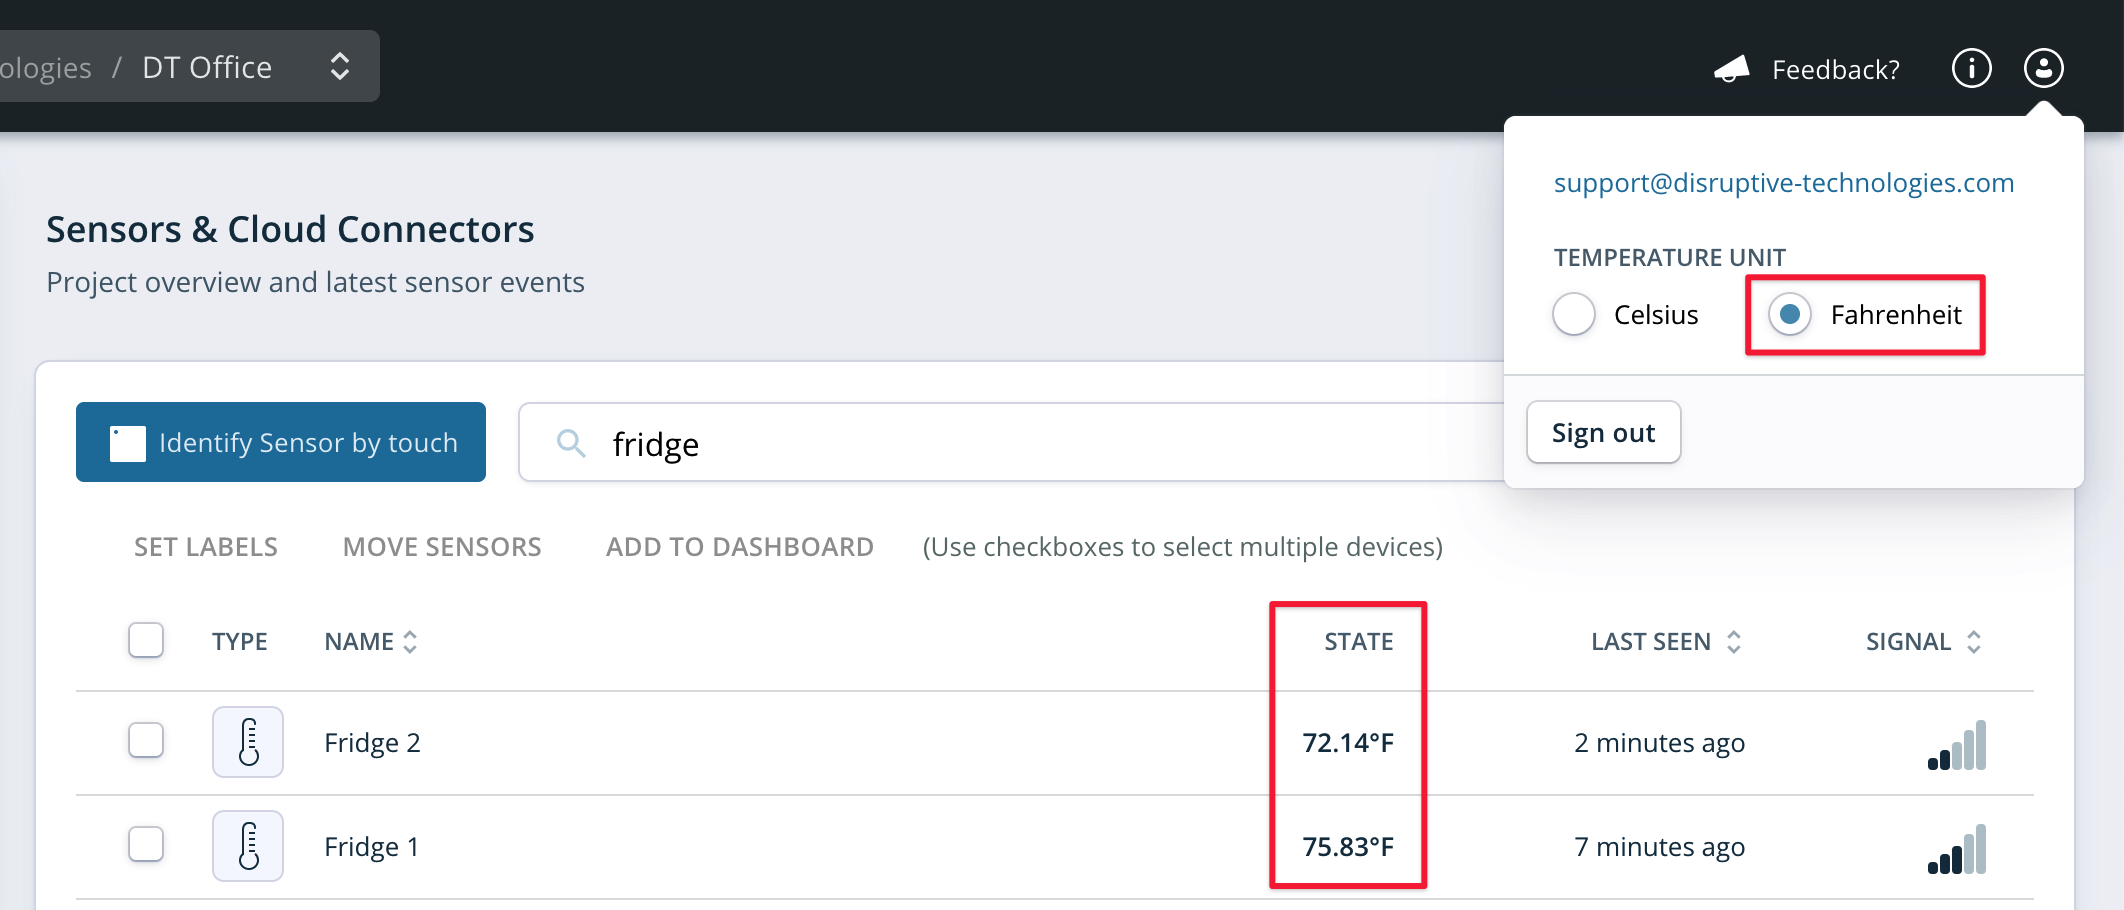2124x910 pixels.
Task: Click the Fridge 2 temperature sensor icon
Action: [x=248, y=742]
